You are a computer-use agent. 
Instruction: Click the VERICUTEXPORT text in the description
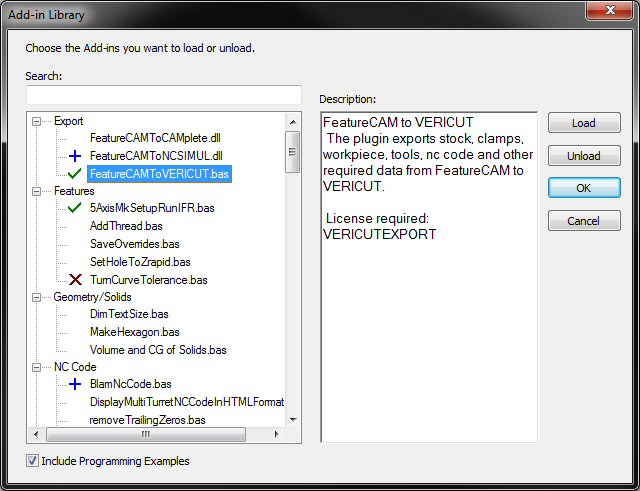tap(380, 234)
